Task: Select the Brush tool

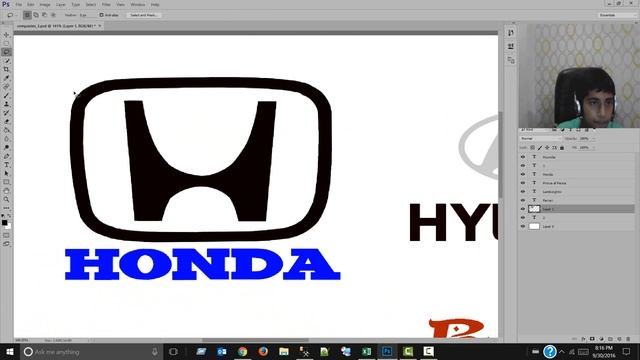Action: click(x=6, y=95)
